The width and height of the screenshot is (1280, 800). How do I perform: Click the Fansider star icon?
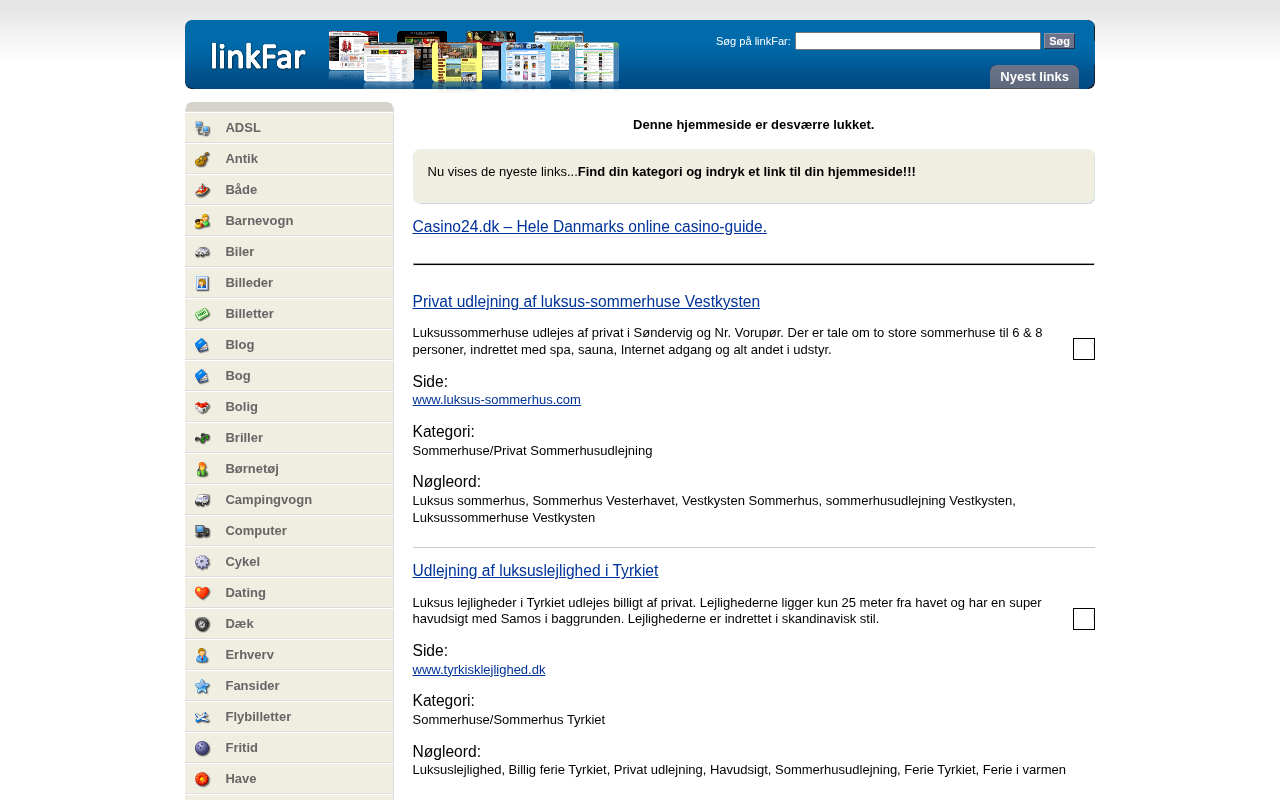coord(203,686)
